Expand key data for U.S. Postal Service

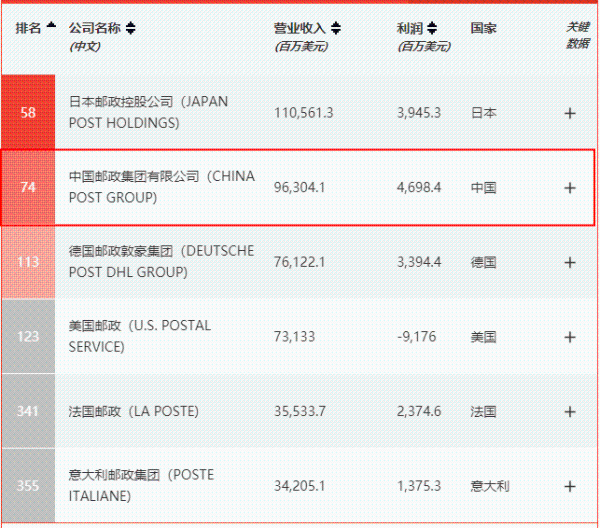pyautogui.click(x=570, y=337)
